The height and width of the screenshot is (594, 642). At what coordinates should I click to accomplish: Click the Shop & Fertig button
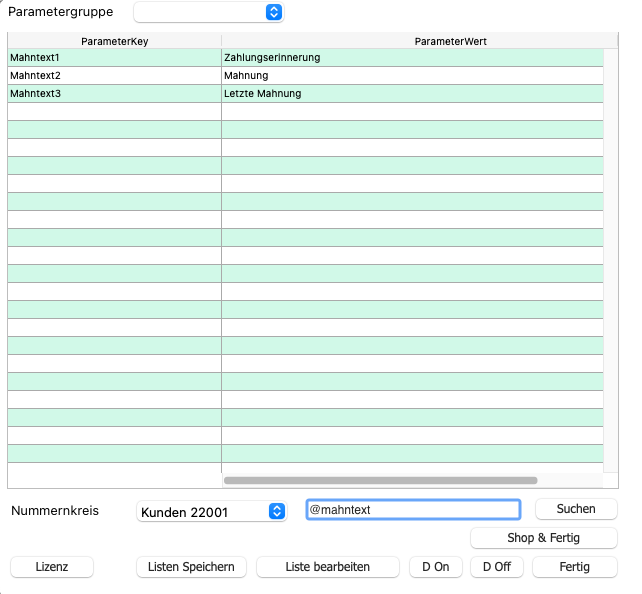point(544,538)
